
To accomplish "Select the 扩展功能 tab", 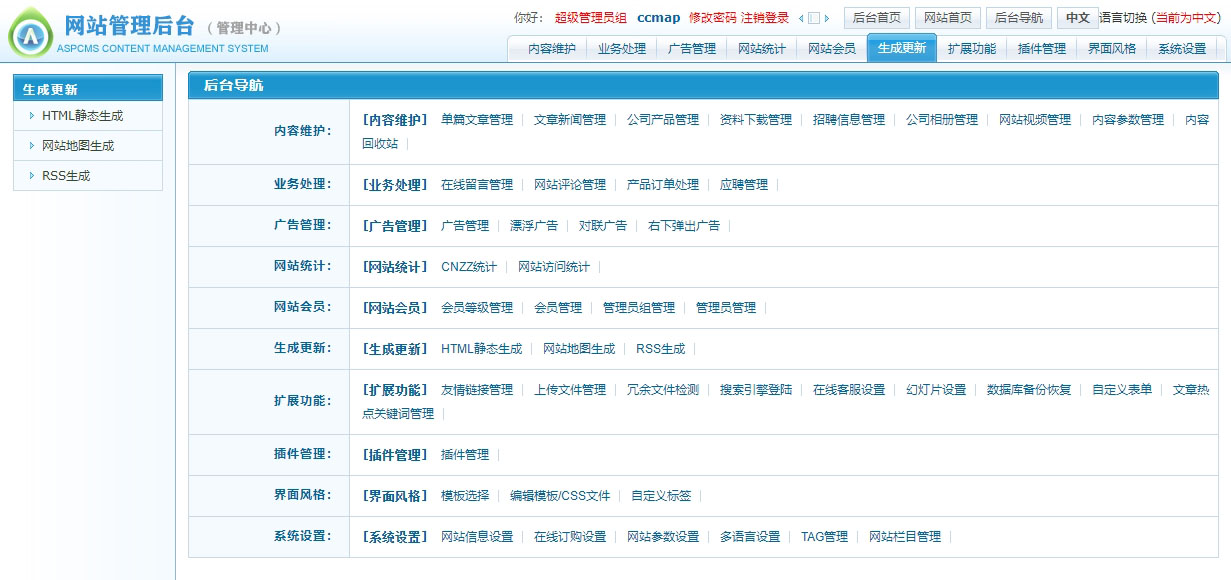I will point(971,48).
